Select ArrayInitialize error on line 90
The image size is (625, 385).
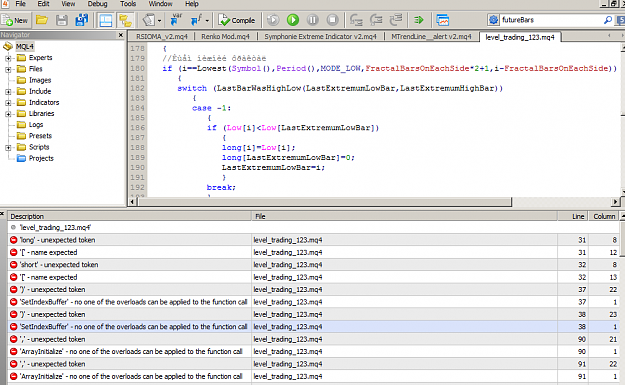[x=314, y=352]
